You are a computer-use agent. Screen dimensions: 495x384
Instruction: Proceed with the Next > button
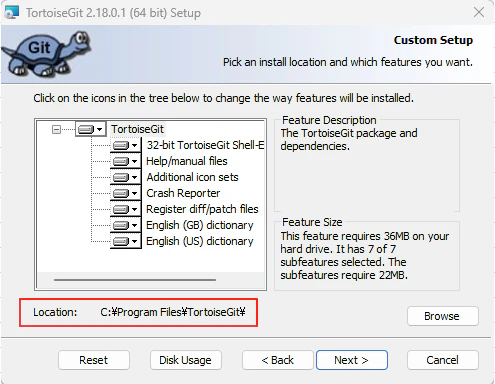pos(352,360)
